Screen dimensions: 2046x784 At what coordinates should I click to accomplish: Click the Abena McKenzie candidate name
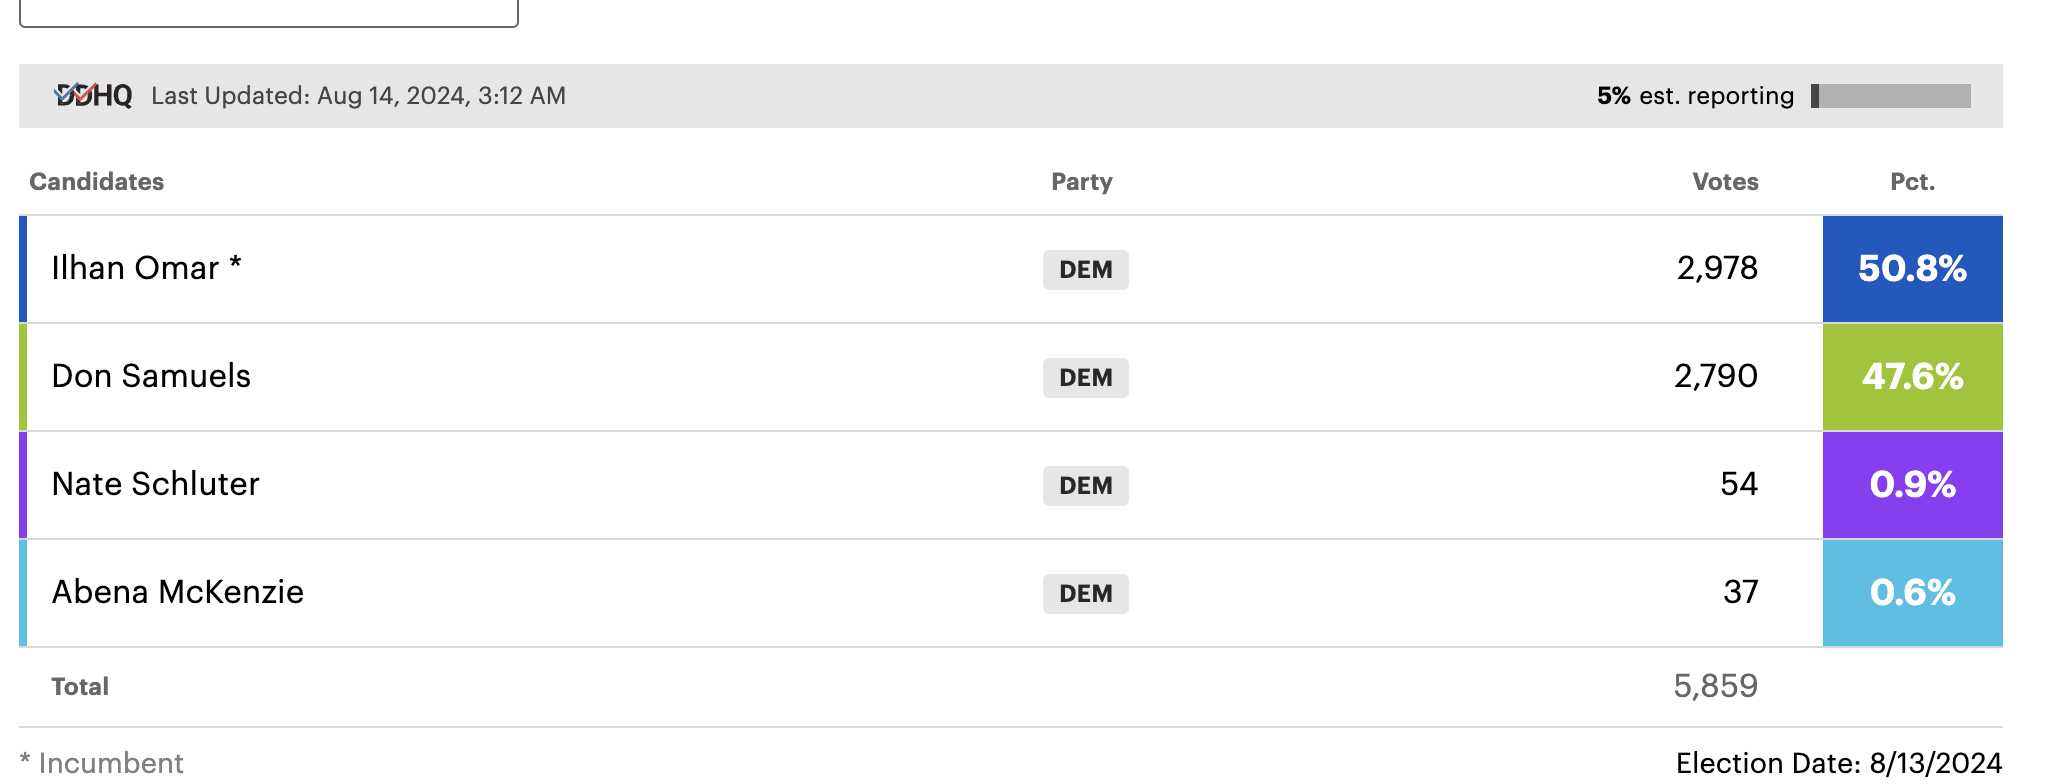(x=177, y=592)
